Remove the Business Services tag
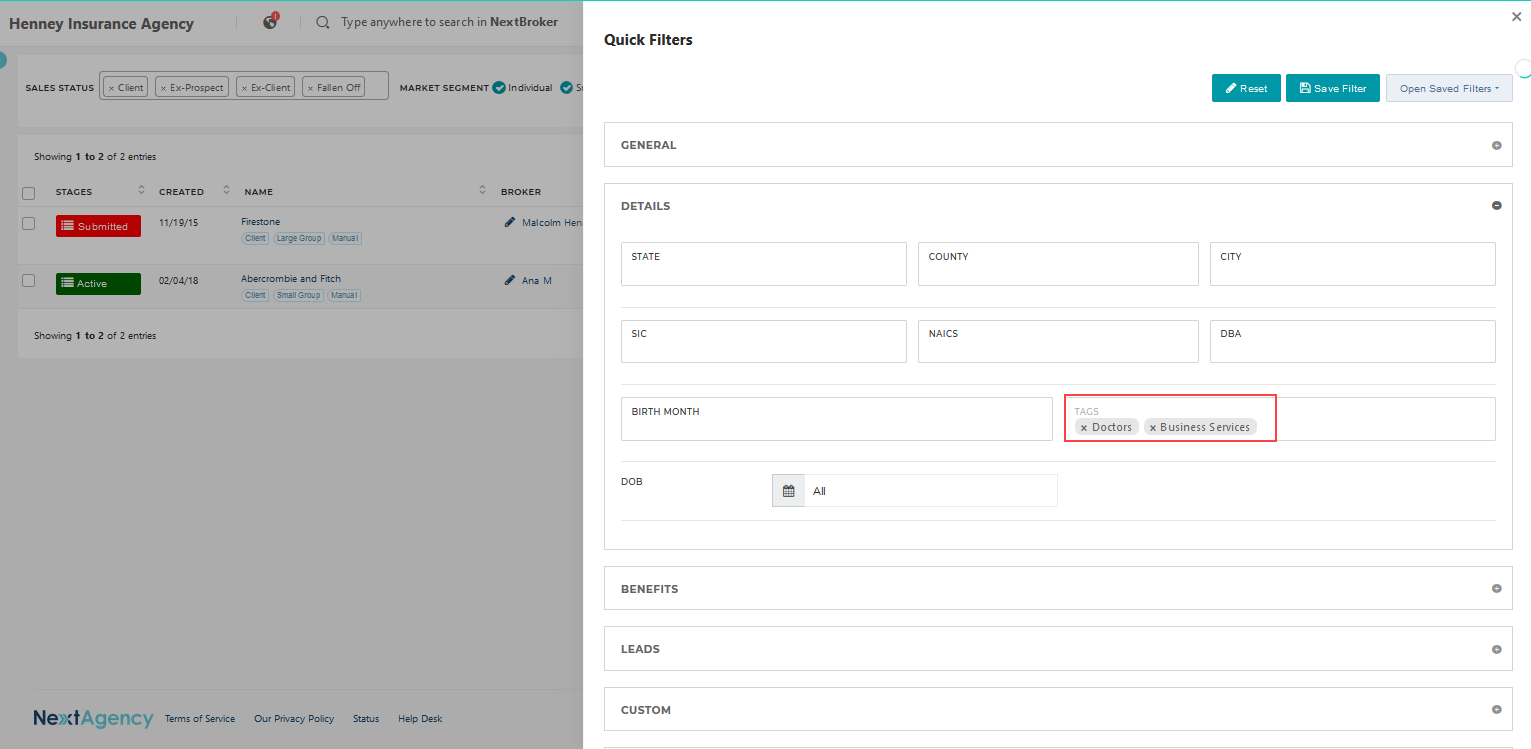This screenshot has height=749, width=1531. point(1153,428)
